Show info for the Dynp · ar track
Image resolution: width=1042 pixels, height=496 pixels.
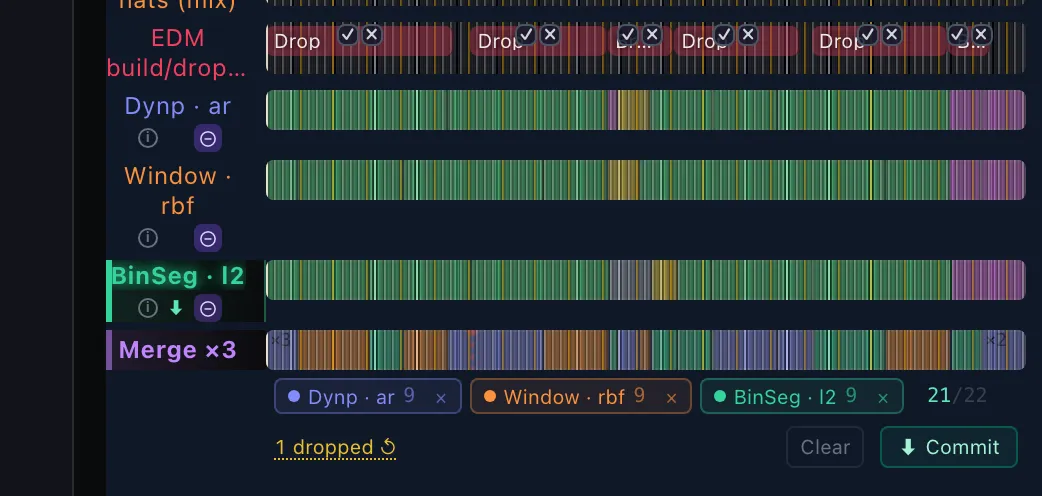pos(148,138)
